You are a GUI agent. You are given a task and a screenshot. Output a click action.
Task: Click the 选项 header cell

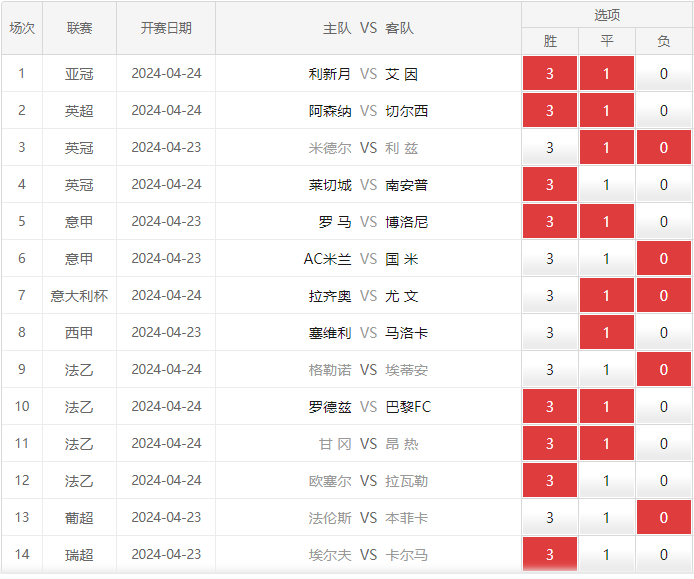tap(607, 15)
